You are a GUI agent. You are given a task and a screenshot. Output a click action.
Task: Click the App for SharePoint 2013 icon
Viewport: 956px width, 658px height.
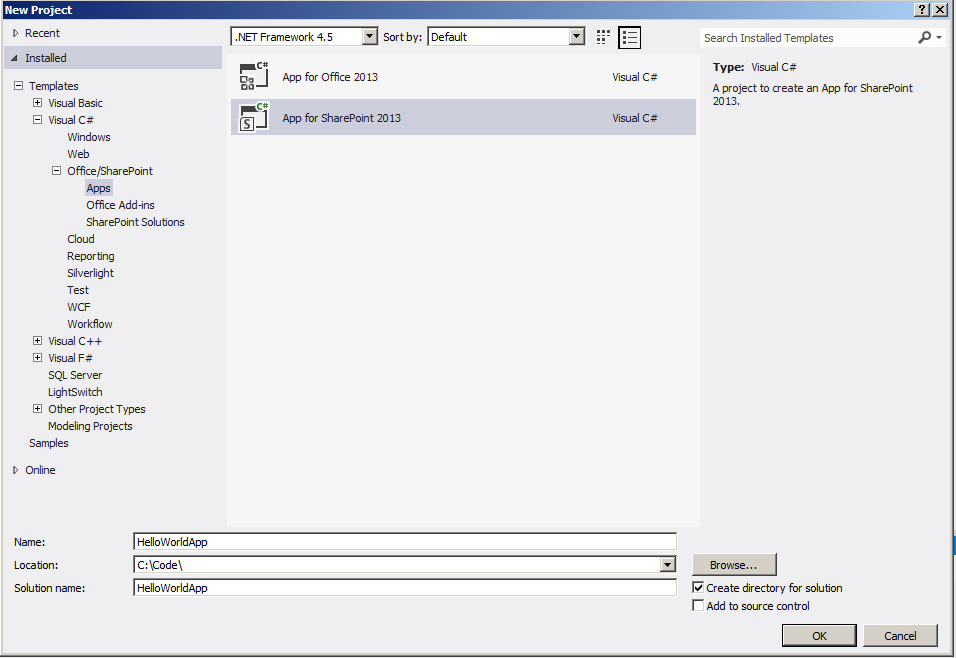click(x=254, y=117)
